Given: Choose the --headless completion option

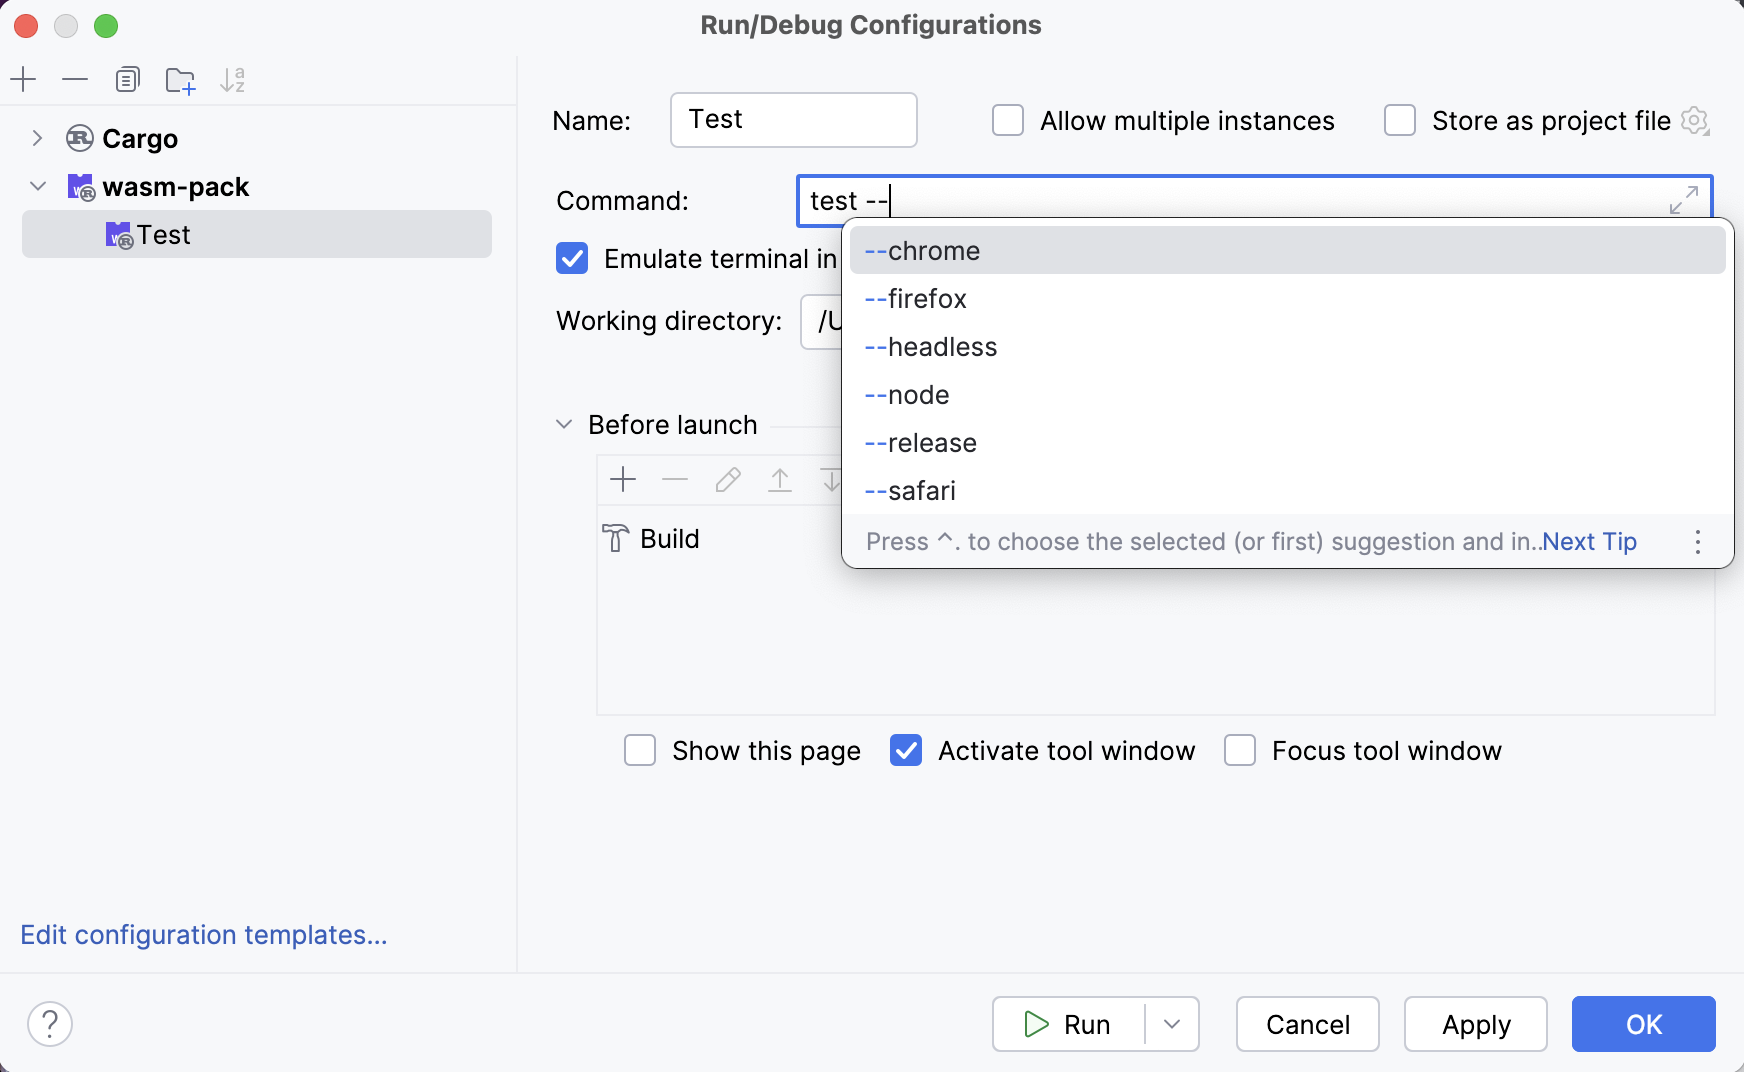Looking at the screenshot, I should [x=929, y=346].
